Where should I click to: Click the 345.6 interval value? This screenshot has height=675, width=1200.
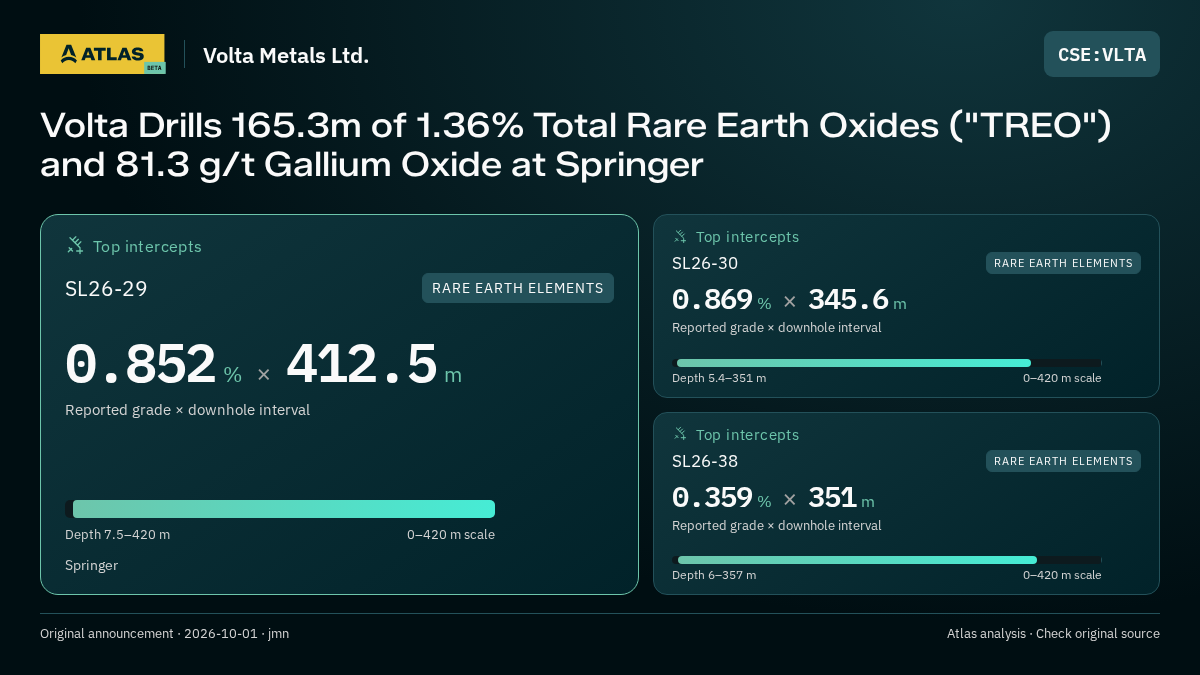coord(848,300)
